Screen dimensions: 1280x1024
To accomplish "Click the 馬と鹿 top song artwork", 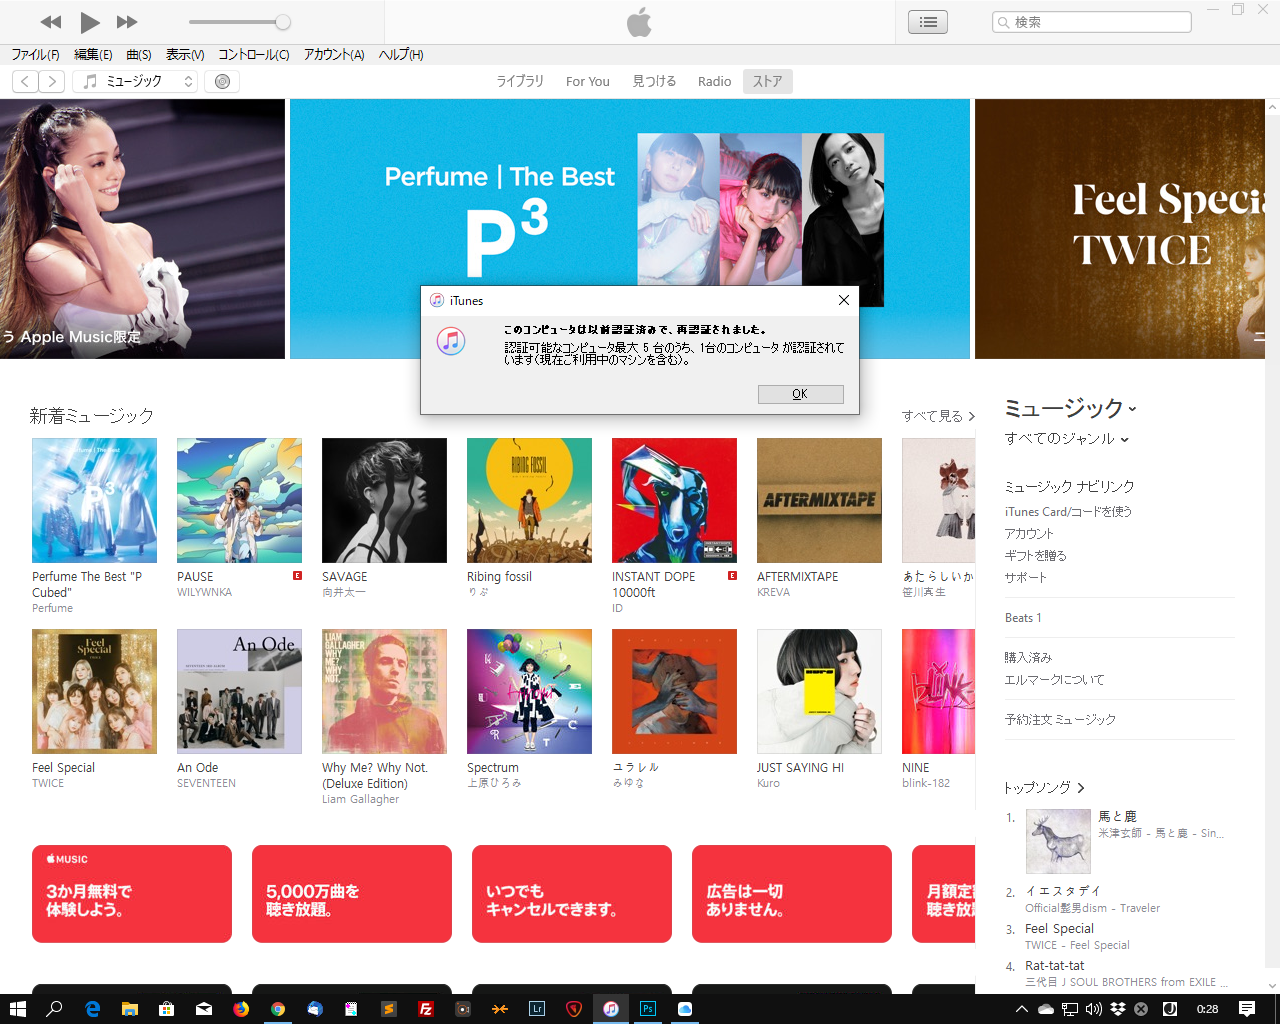I will pos(1058,841).
